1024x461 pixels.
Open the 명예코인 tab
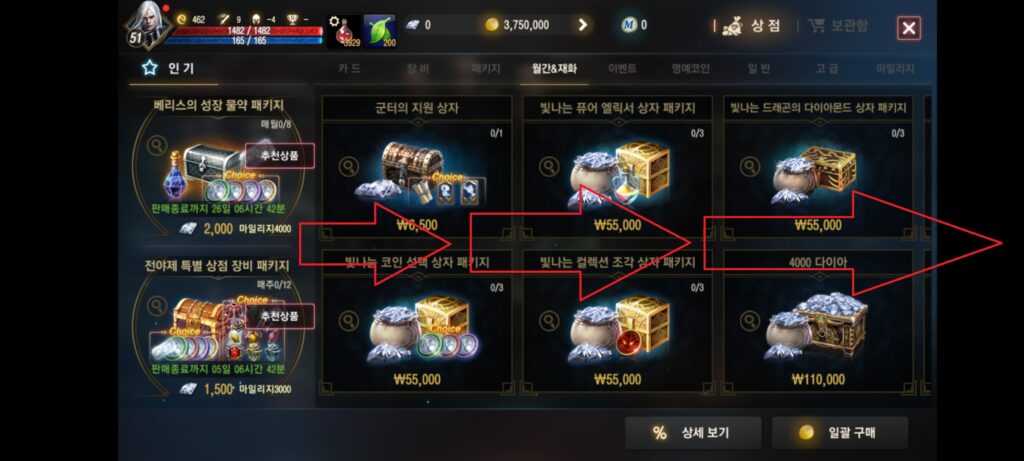pos(690,69)
